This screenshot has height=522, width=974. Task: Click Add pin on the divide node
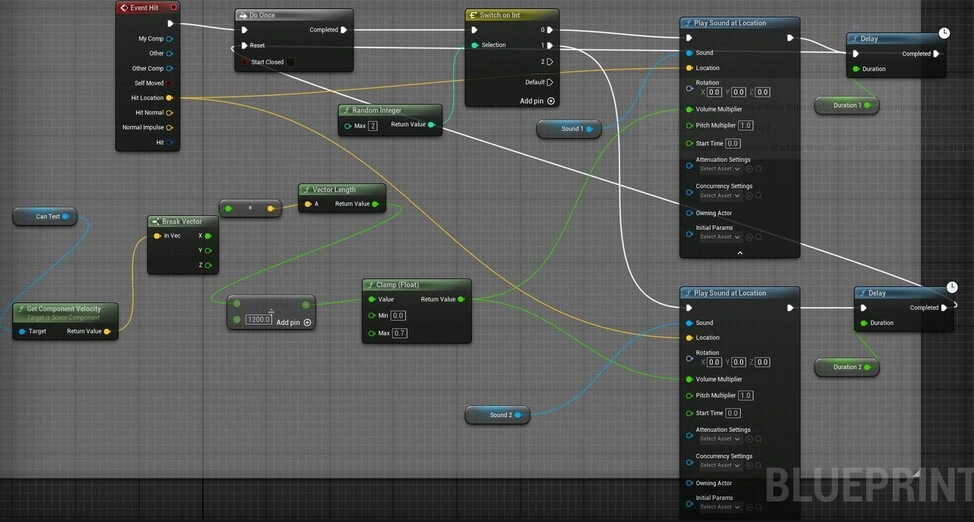click(x=294, y=323)
